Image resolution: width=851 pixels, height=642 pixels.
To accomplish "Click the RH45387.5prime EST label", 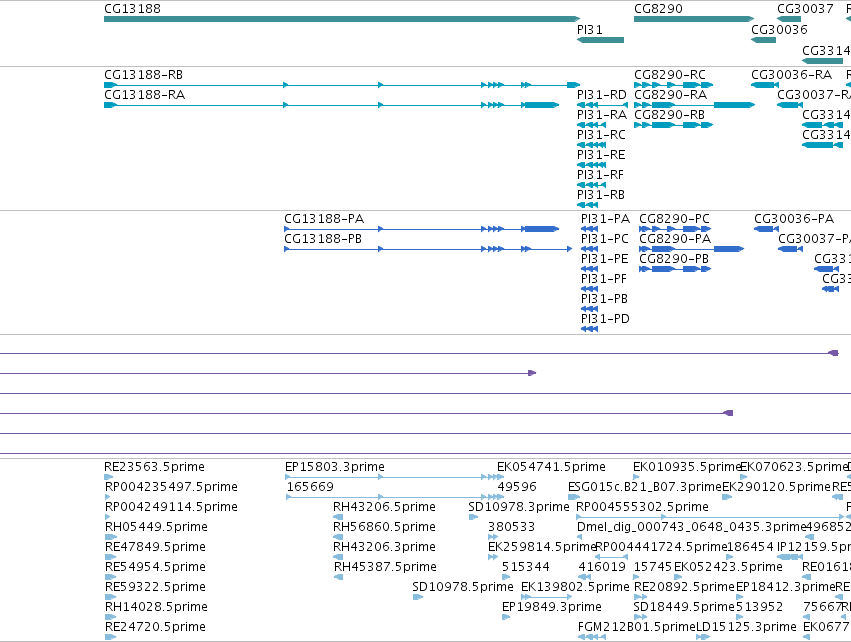I will coord(385,567).
